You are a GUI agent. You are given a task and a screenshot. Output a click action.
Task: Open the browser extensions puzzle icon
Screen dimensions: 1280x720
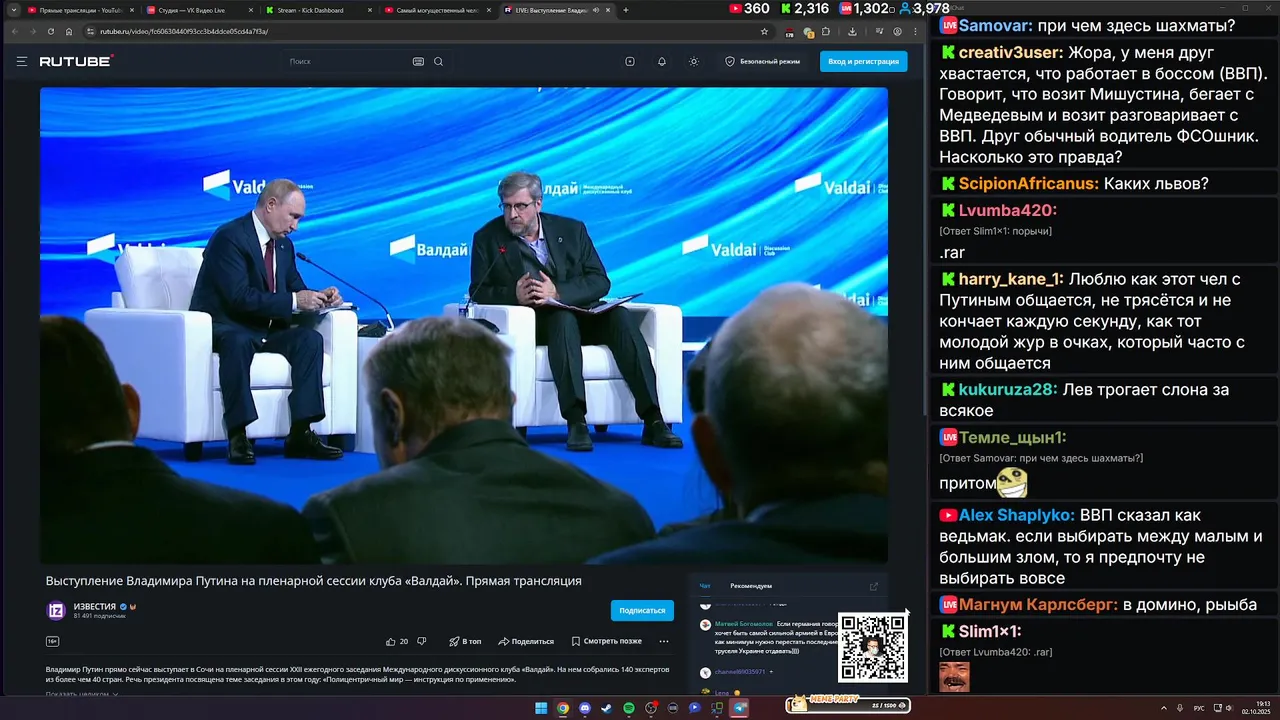pos(827,31)
